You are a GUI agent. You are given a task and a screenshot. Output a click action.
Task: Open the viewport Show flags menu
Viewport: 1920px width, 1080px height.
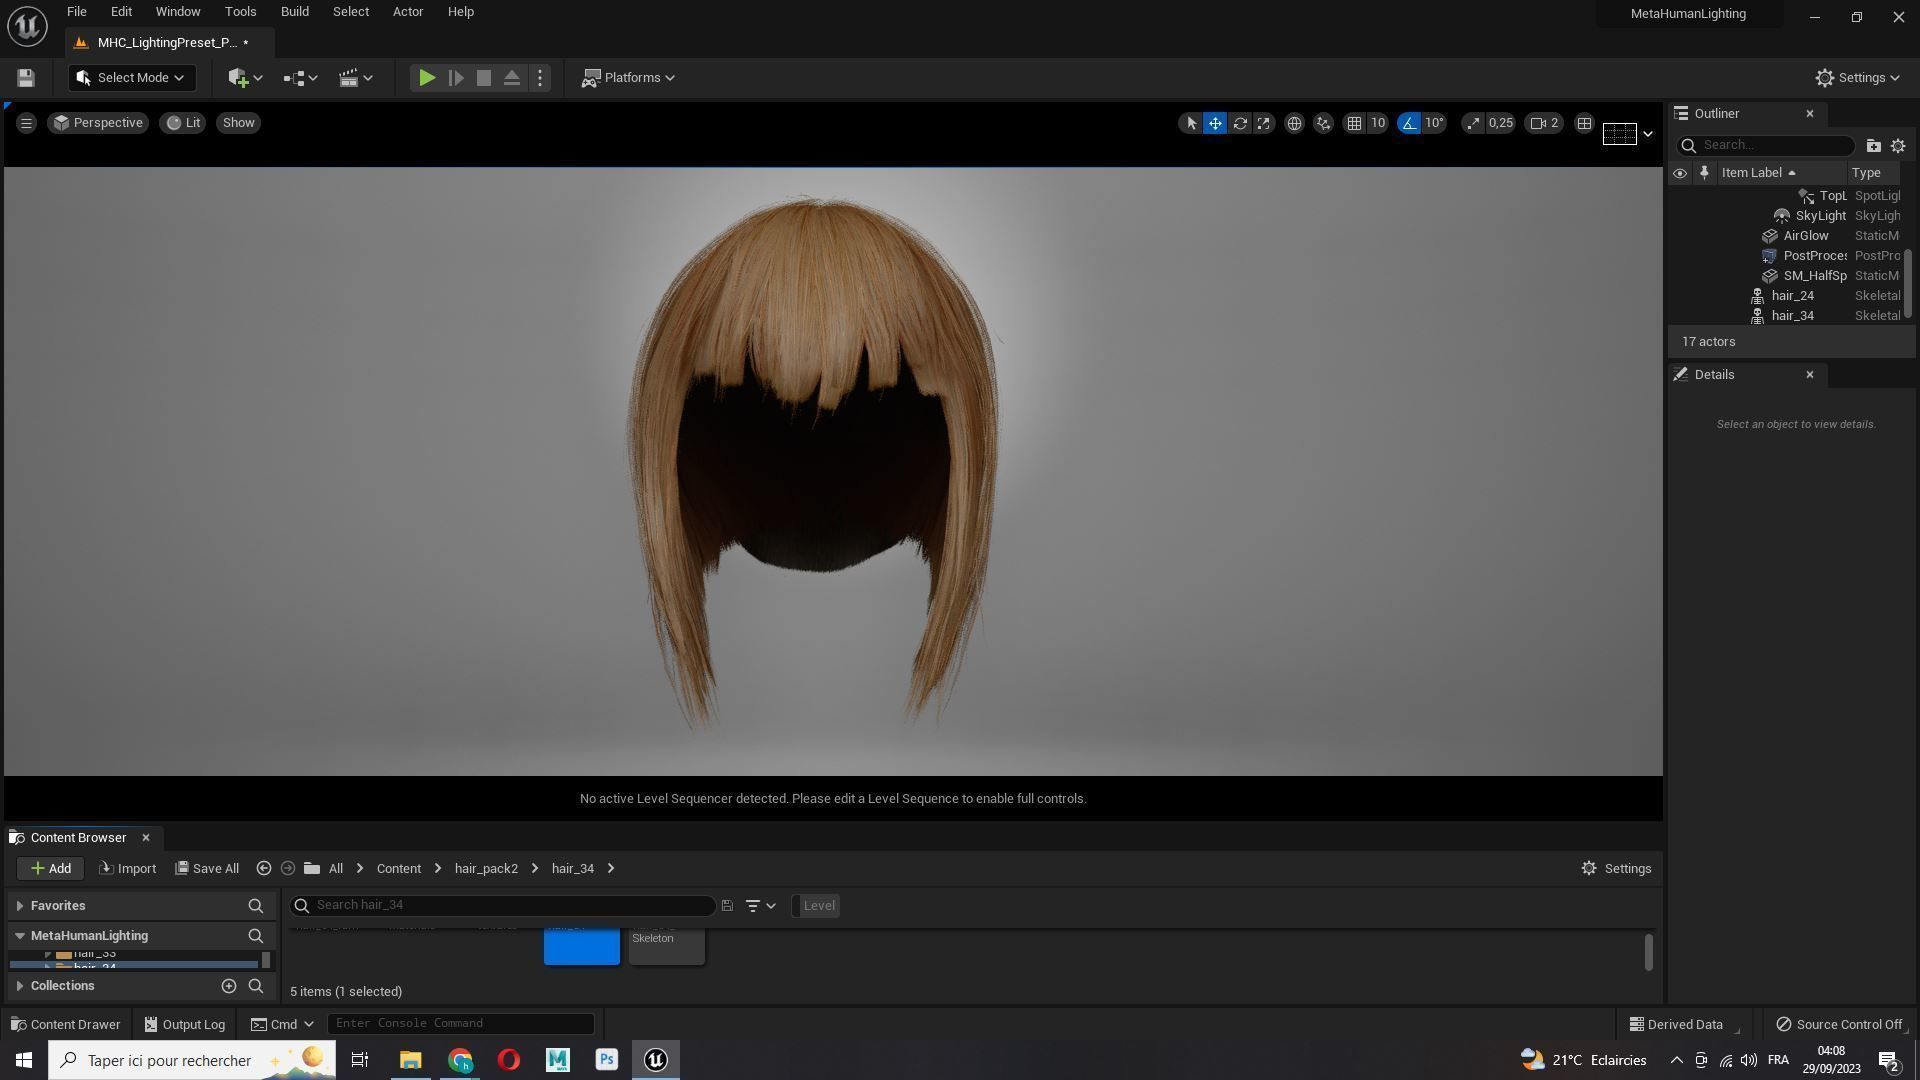pyautogui.click(x=238, y=123)
